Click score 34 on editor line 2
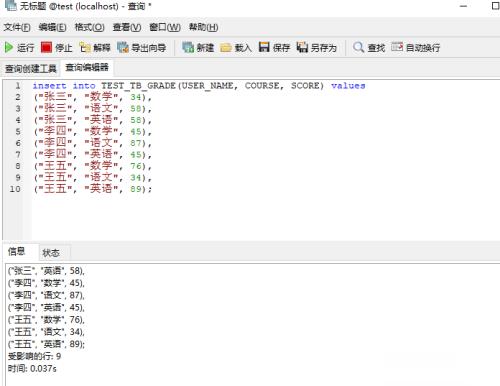 pos(136,97)
